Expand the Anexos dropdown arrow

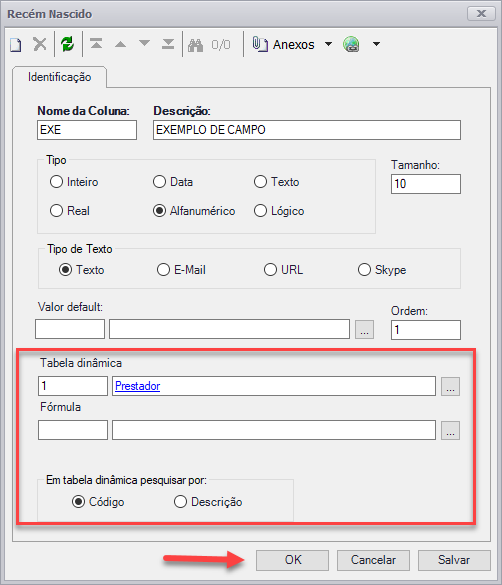pyautogui.click(x=328, y=44)
